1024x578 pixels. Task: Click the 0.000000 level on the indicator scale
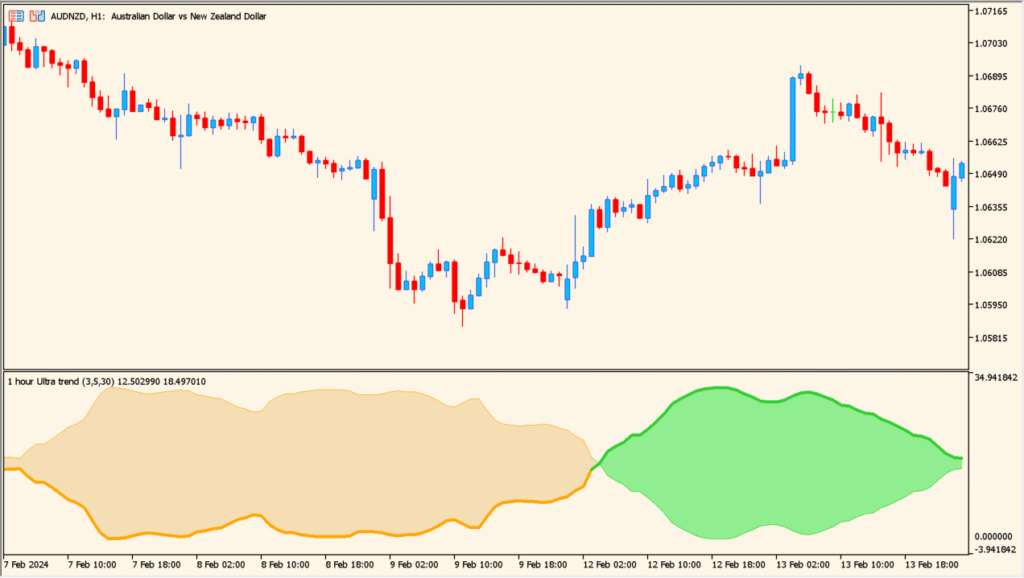[993, 536]
